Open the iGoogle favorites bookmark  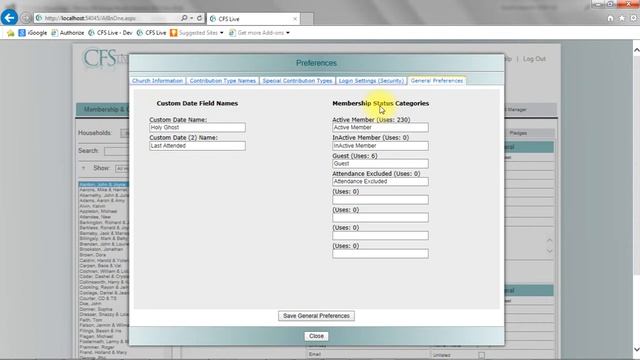pyautogui.click(x=33, y=33)
